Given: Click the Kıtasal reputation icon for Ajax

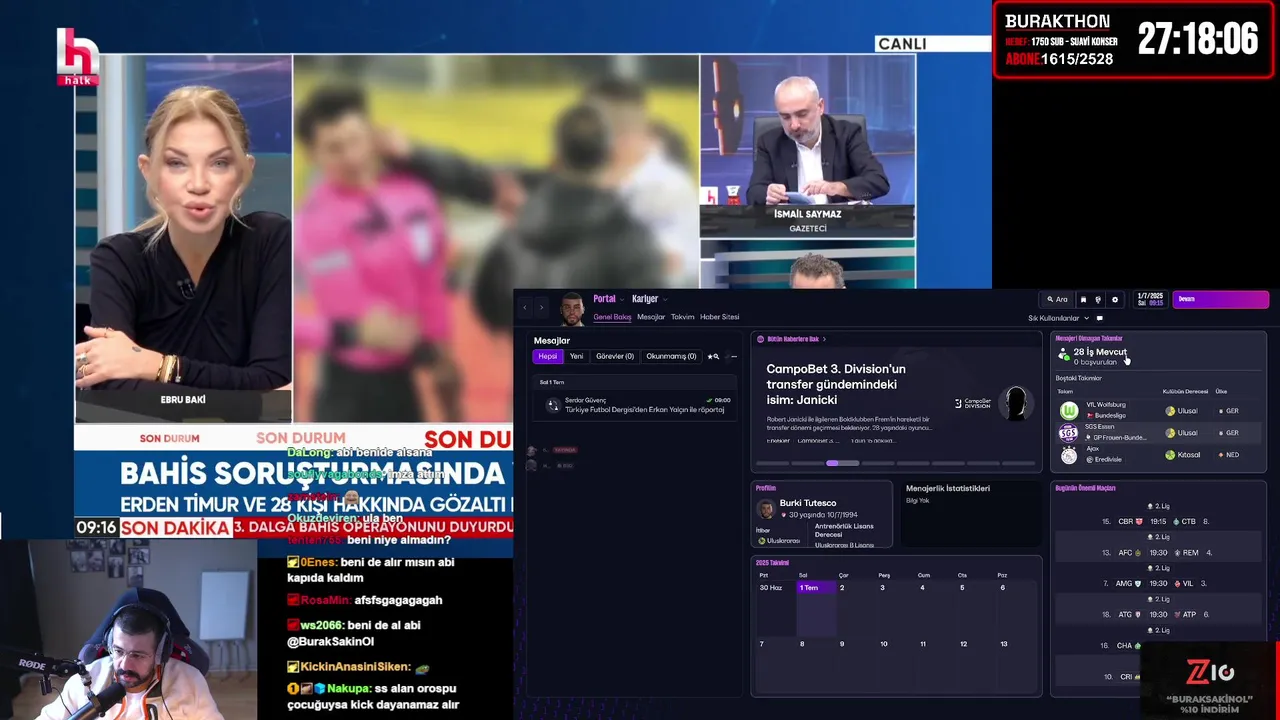Looking at the screenshot, I should pos(1170,455).
